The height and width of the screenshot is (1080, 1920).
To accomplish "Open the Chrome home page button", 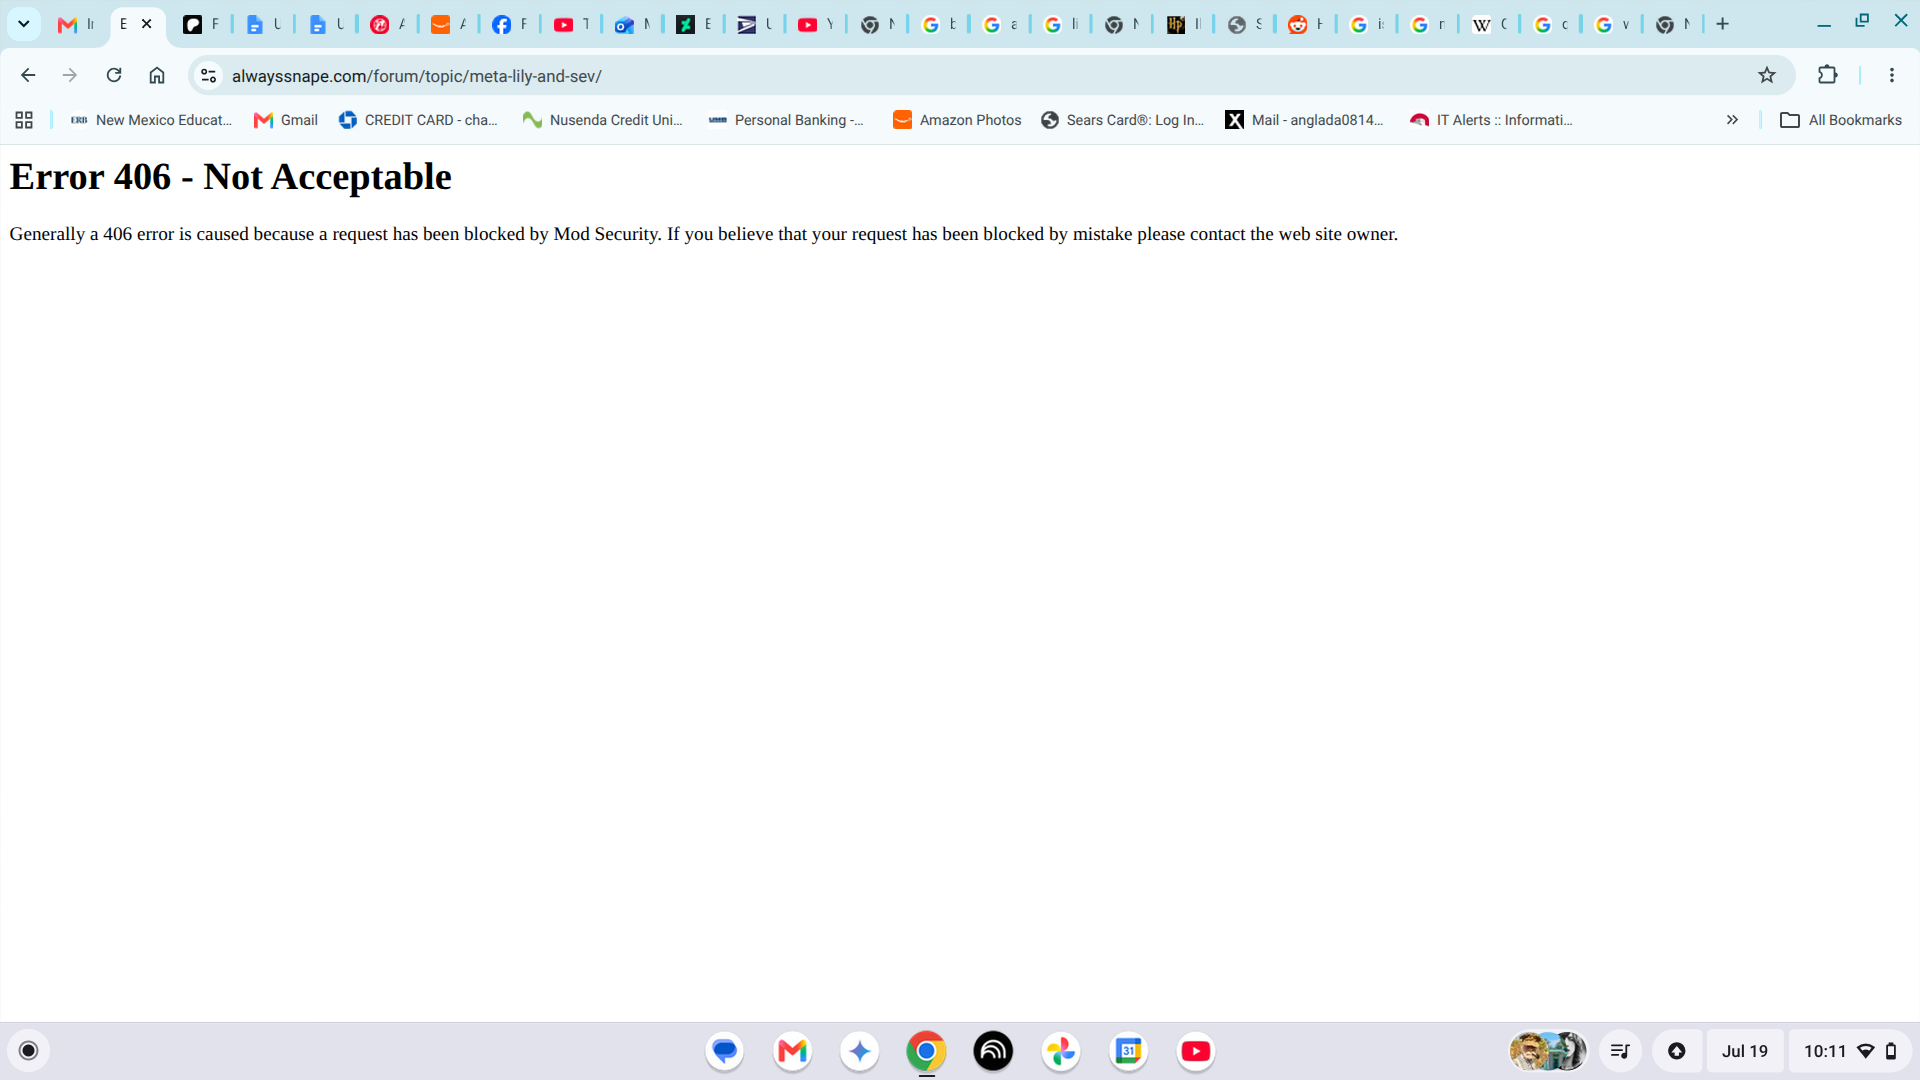I will click(x=157, y=75).
